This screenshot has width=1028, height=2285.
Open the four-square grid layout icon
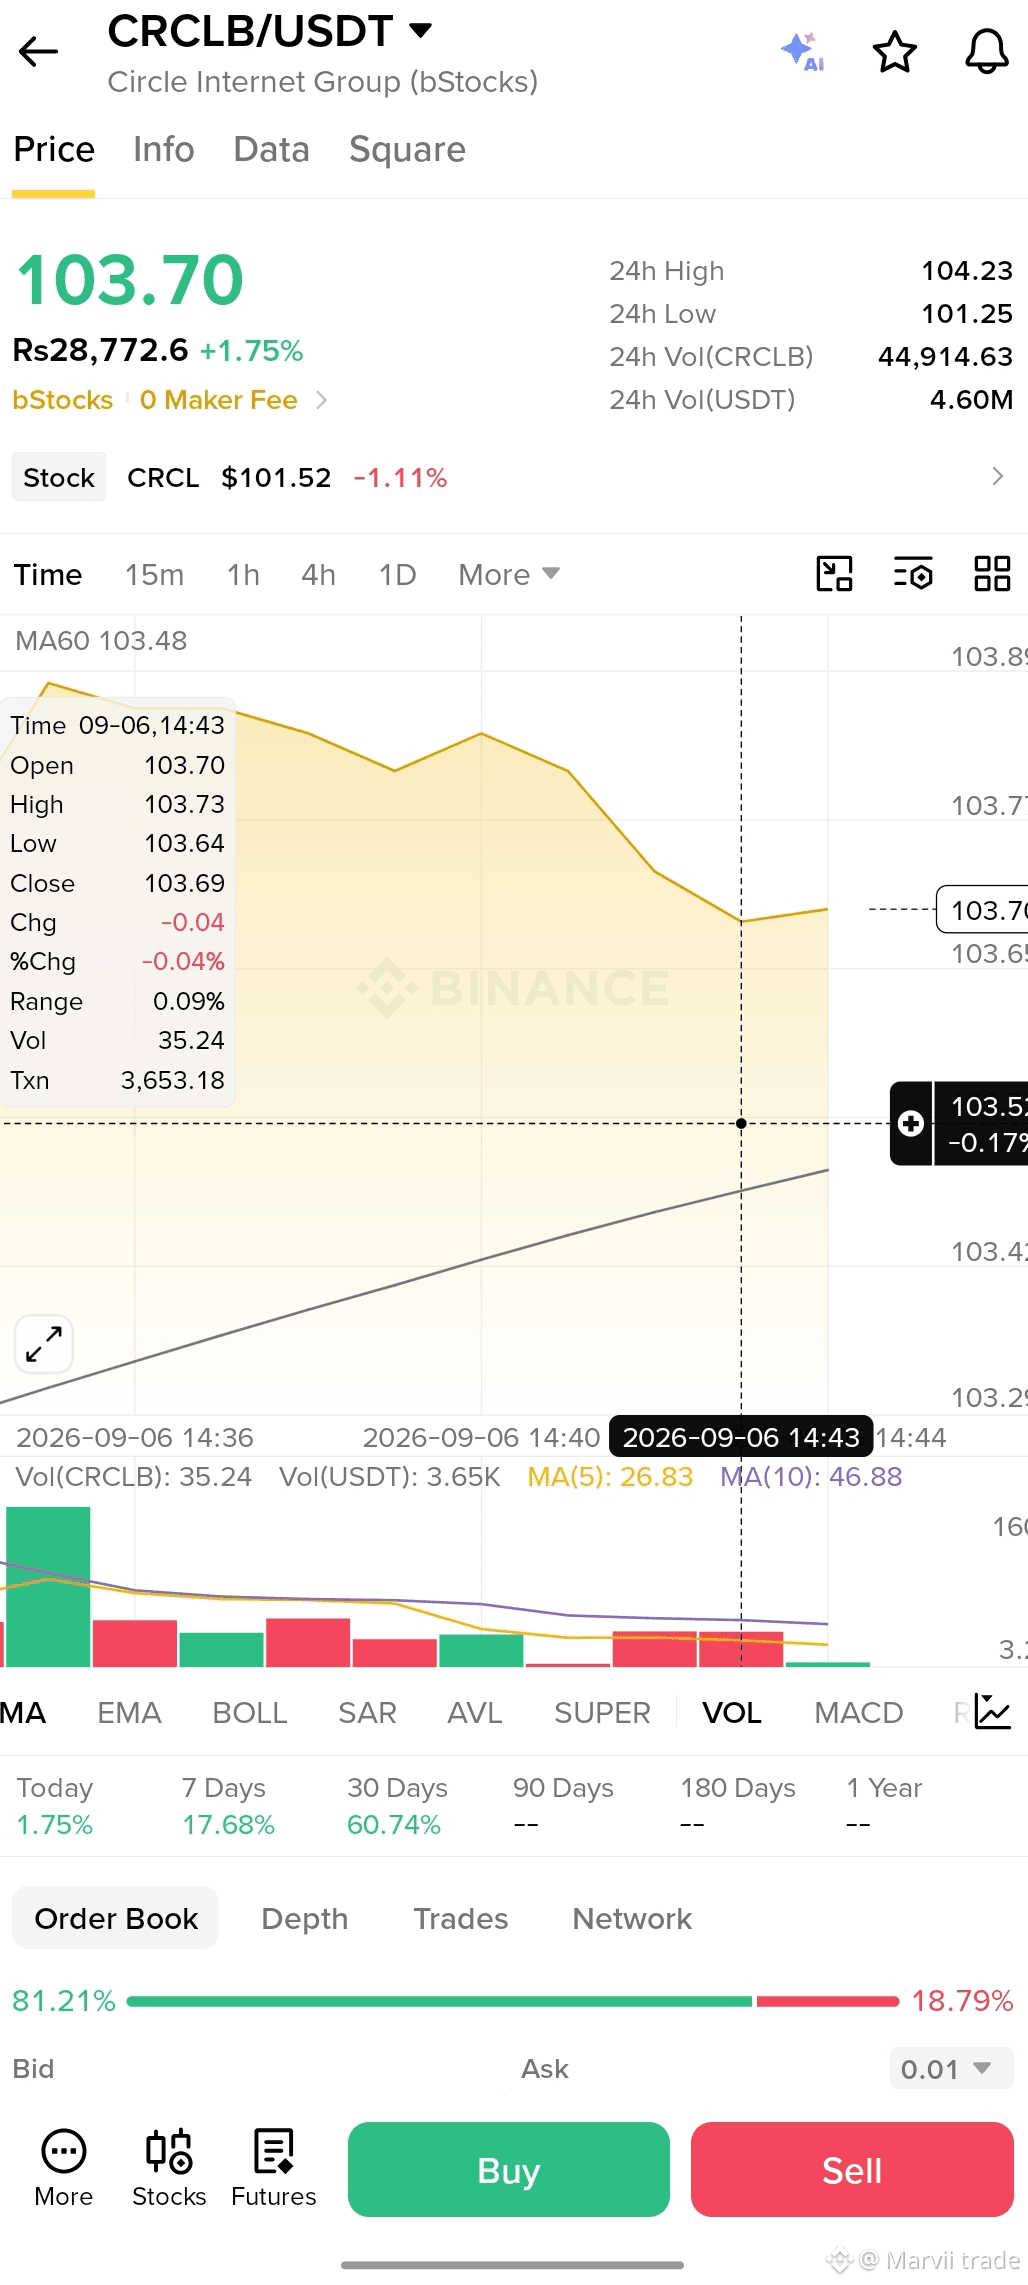992,574
